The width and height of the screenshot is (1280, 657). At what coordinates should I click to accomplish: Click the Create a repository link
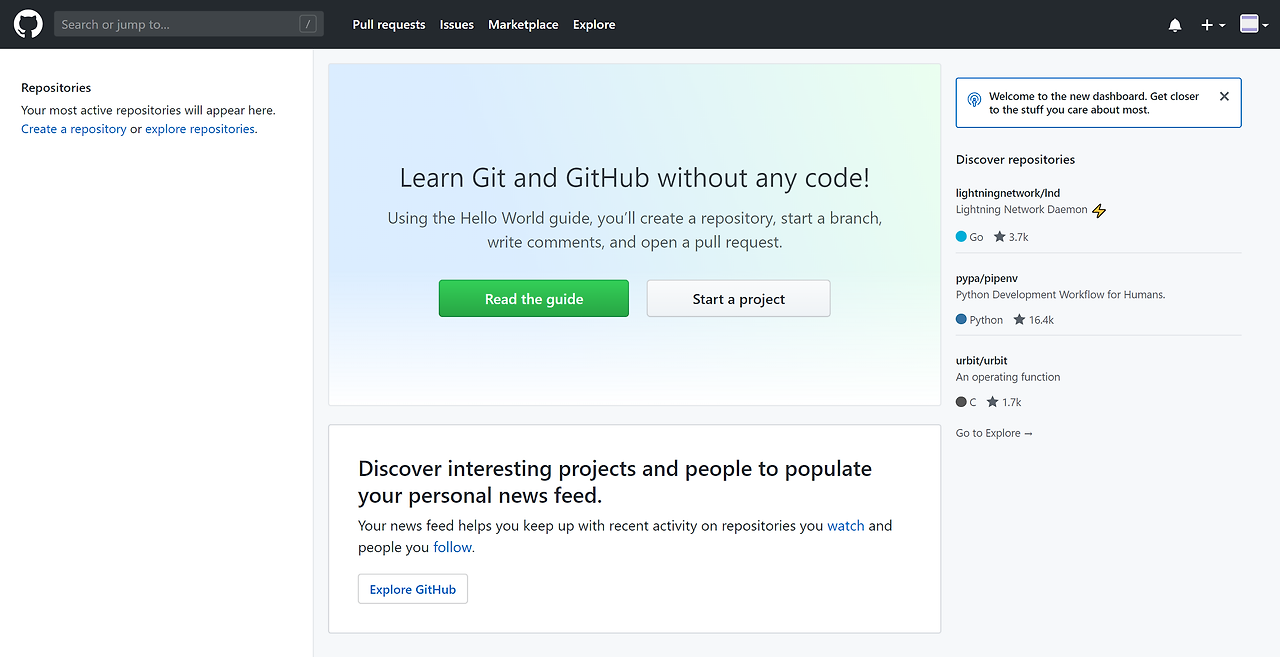click(x=74, y=129)
